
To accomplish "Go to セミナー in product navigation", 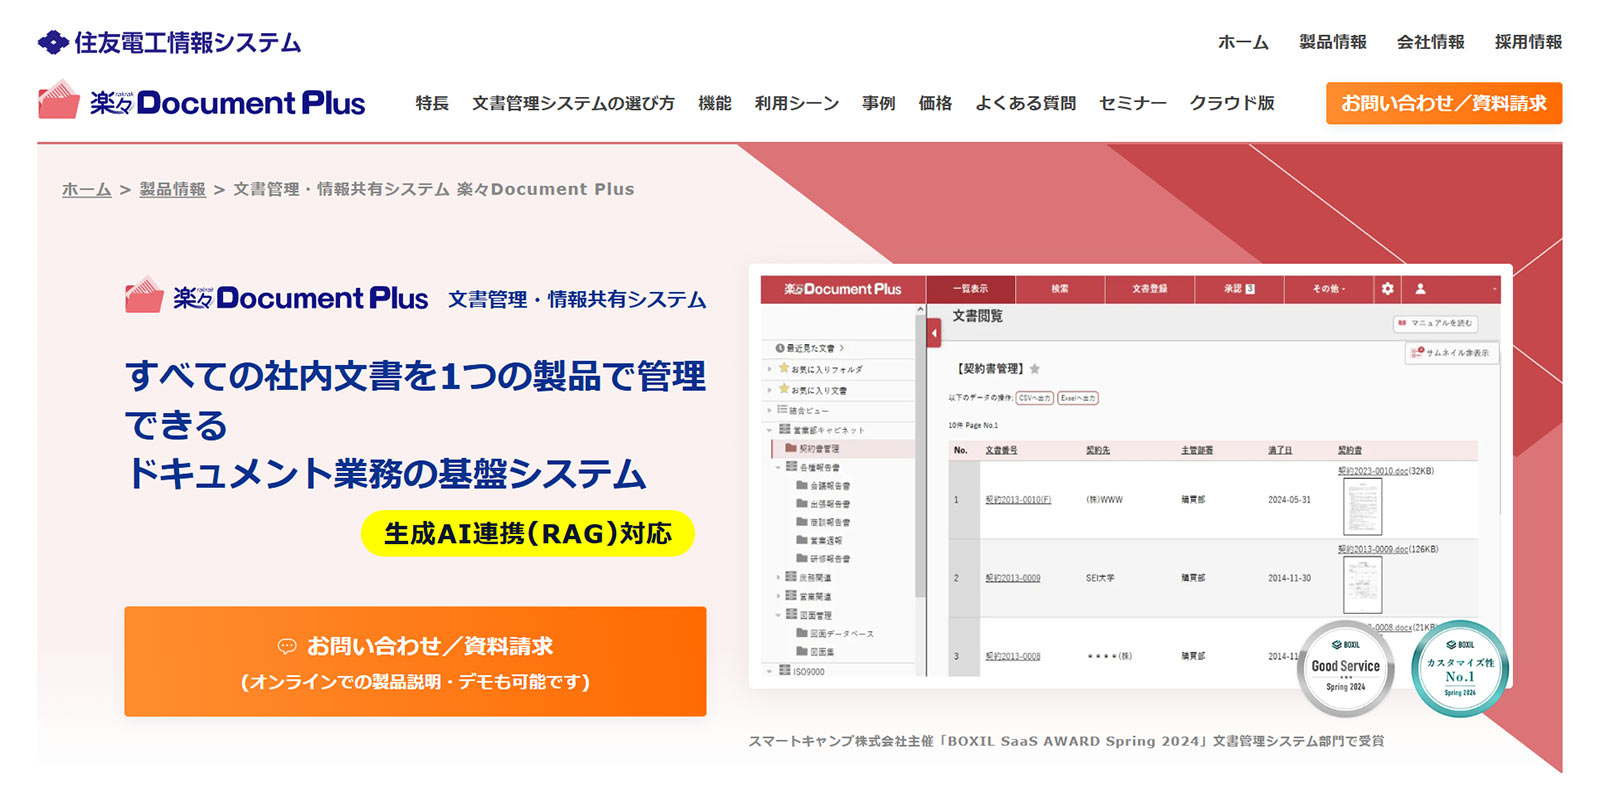I will (1133, 103).
